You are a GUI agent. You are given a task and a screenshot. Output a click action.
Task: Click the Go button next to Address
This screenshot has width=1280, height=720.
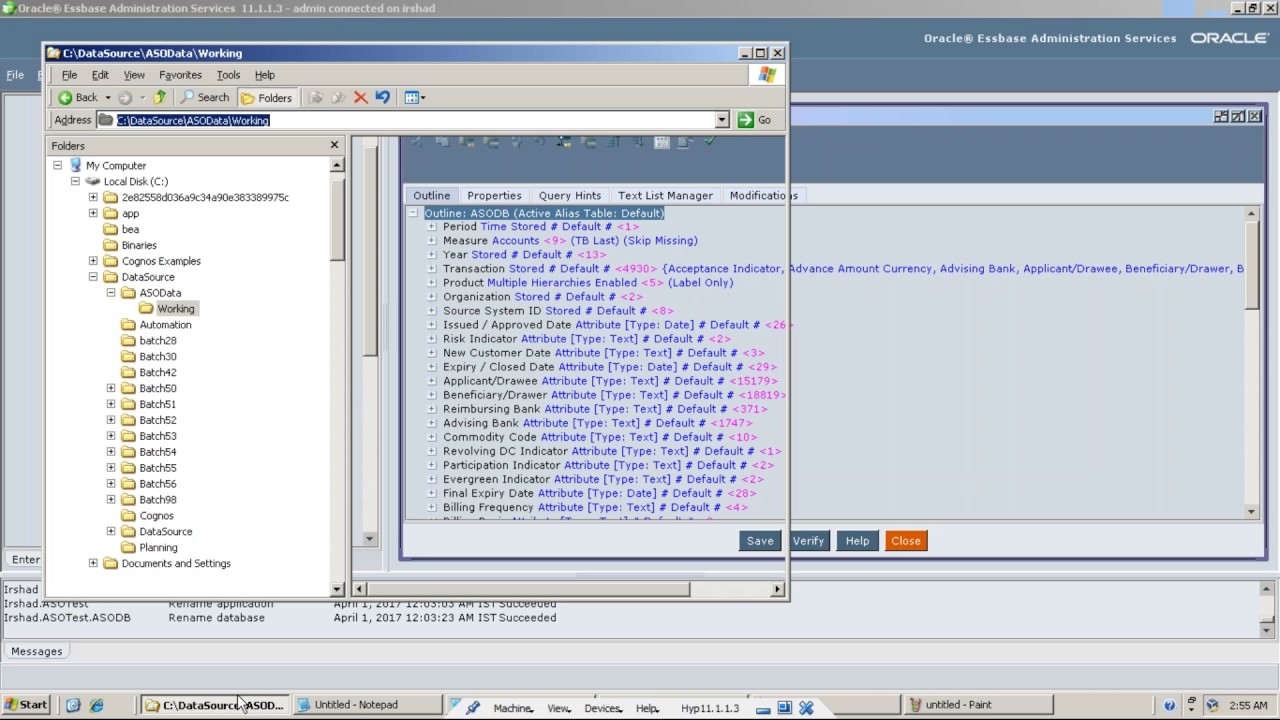coord(755,120)
